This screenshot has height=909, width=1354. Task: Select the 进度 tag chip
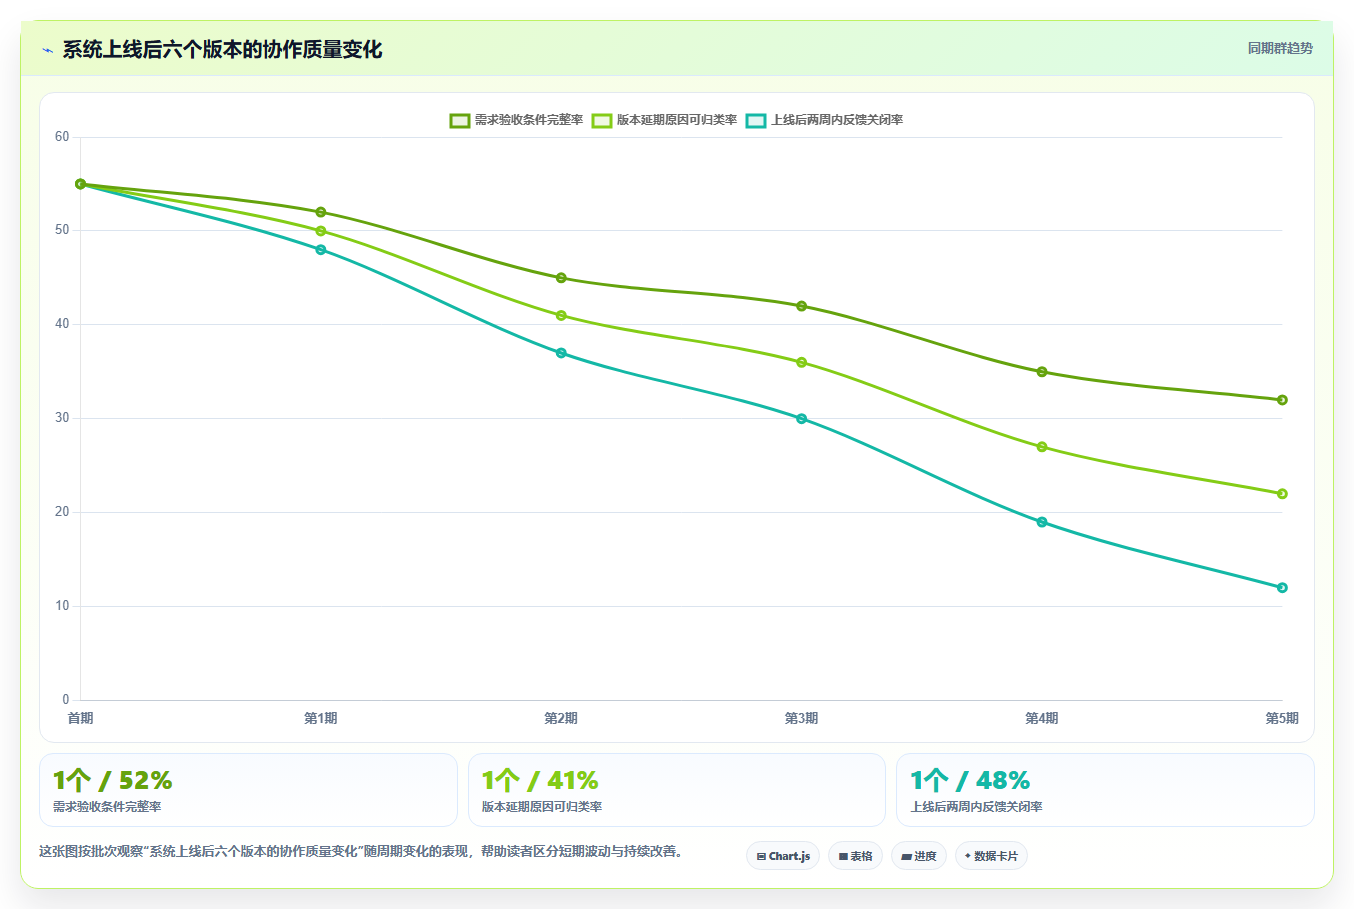pos(919,856)
